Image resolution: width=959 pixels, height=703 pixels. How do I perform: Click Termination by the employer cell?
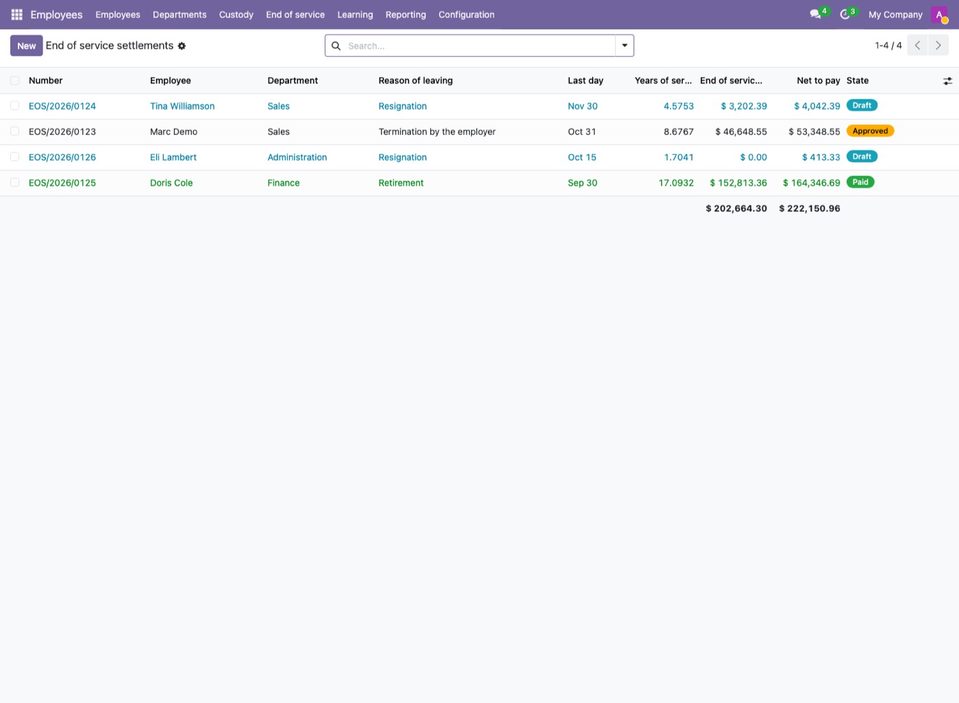coord(437,132)
